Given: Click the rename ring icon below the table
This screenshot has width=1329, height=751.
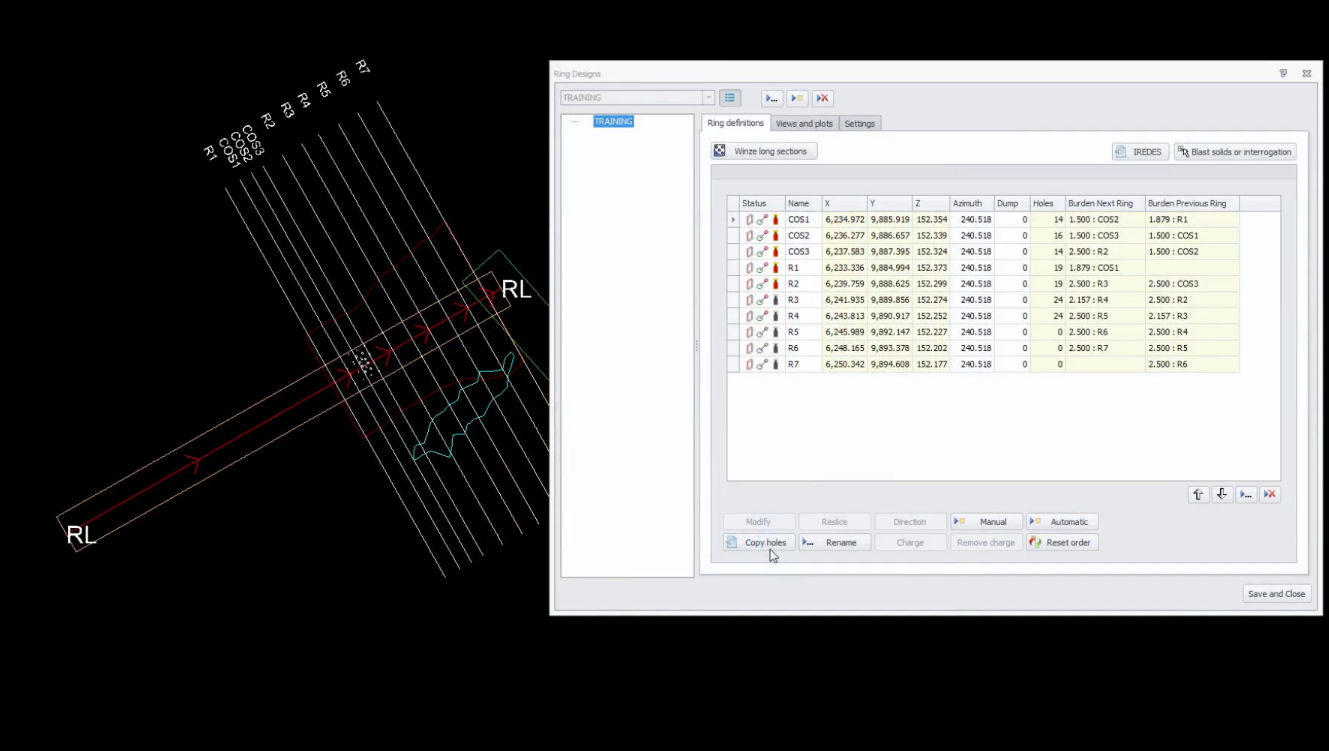Looking at the screenshot, I should 1246,494.
